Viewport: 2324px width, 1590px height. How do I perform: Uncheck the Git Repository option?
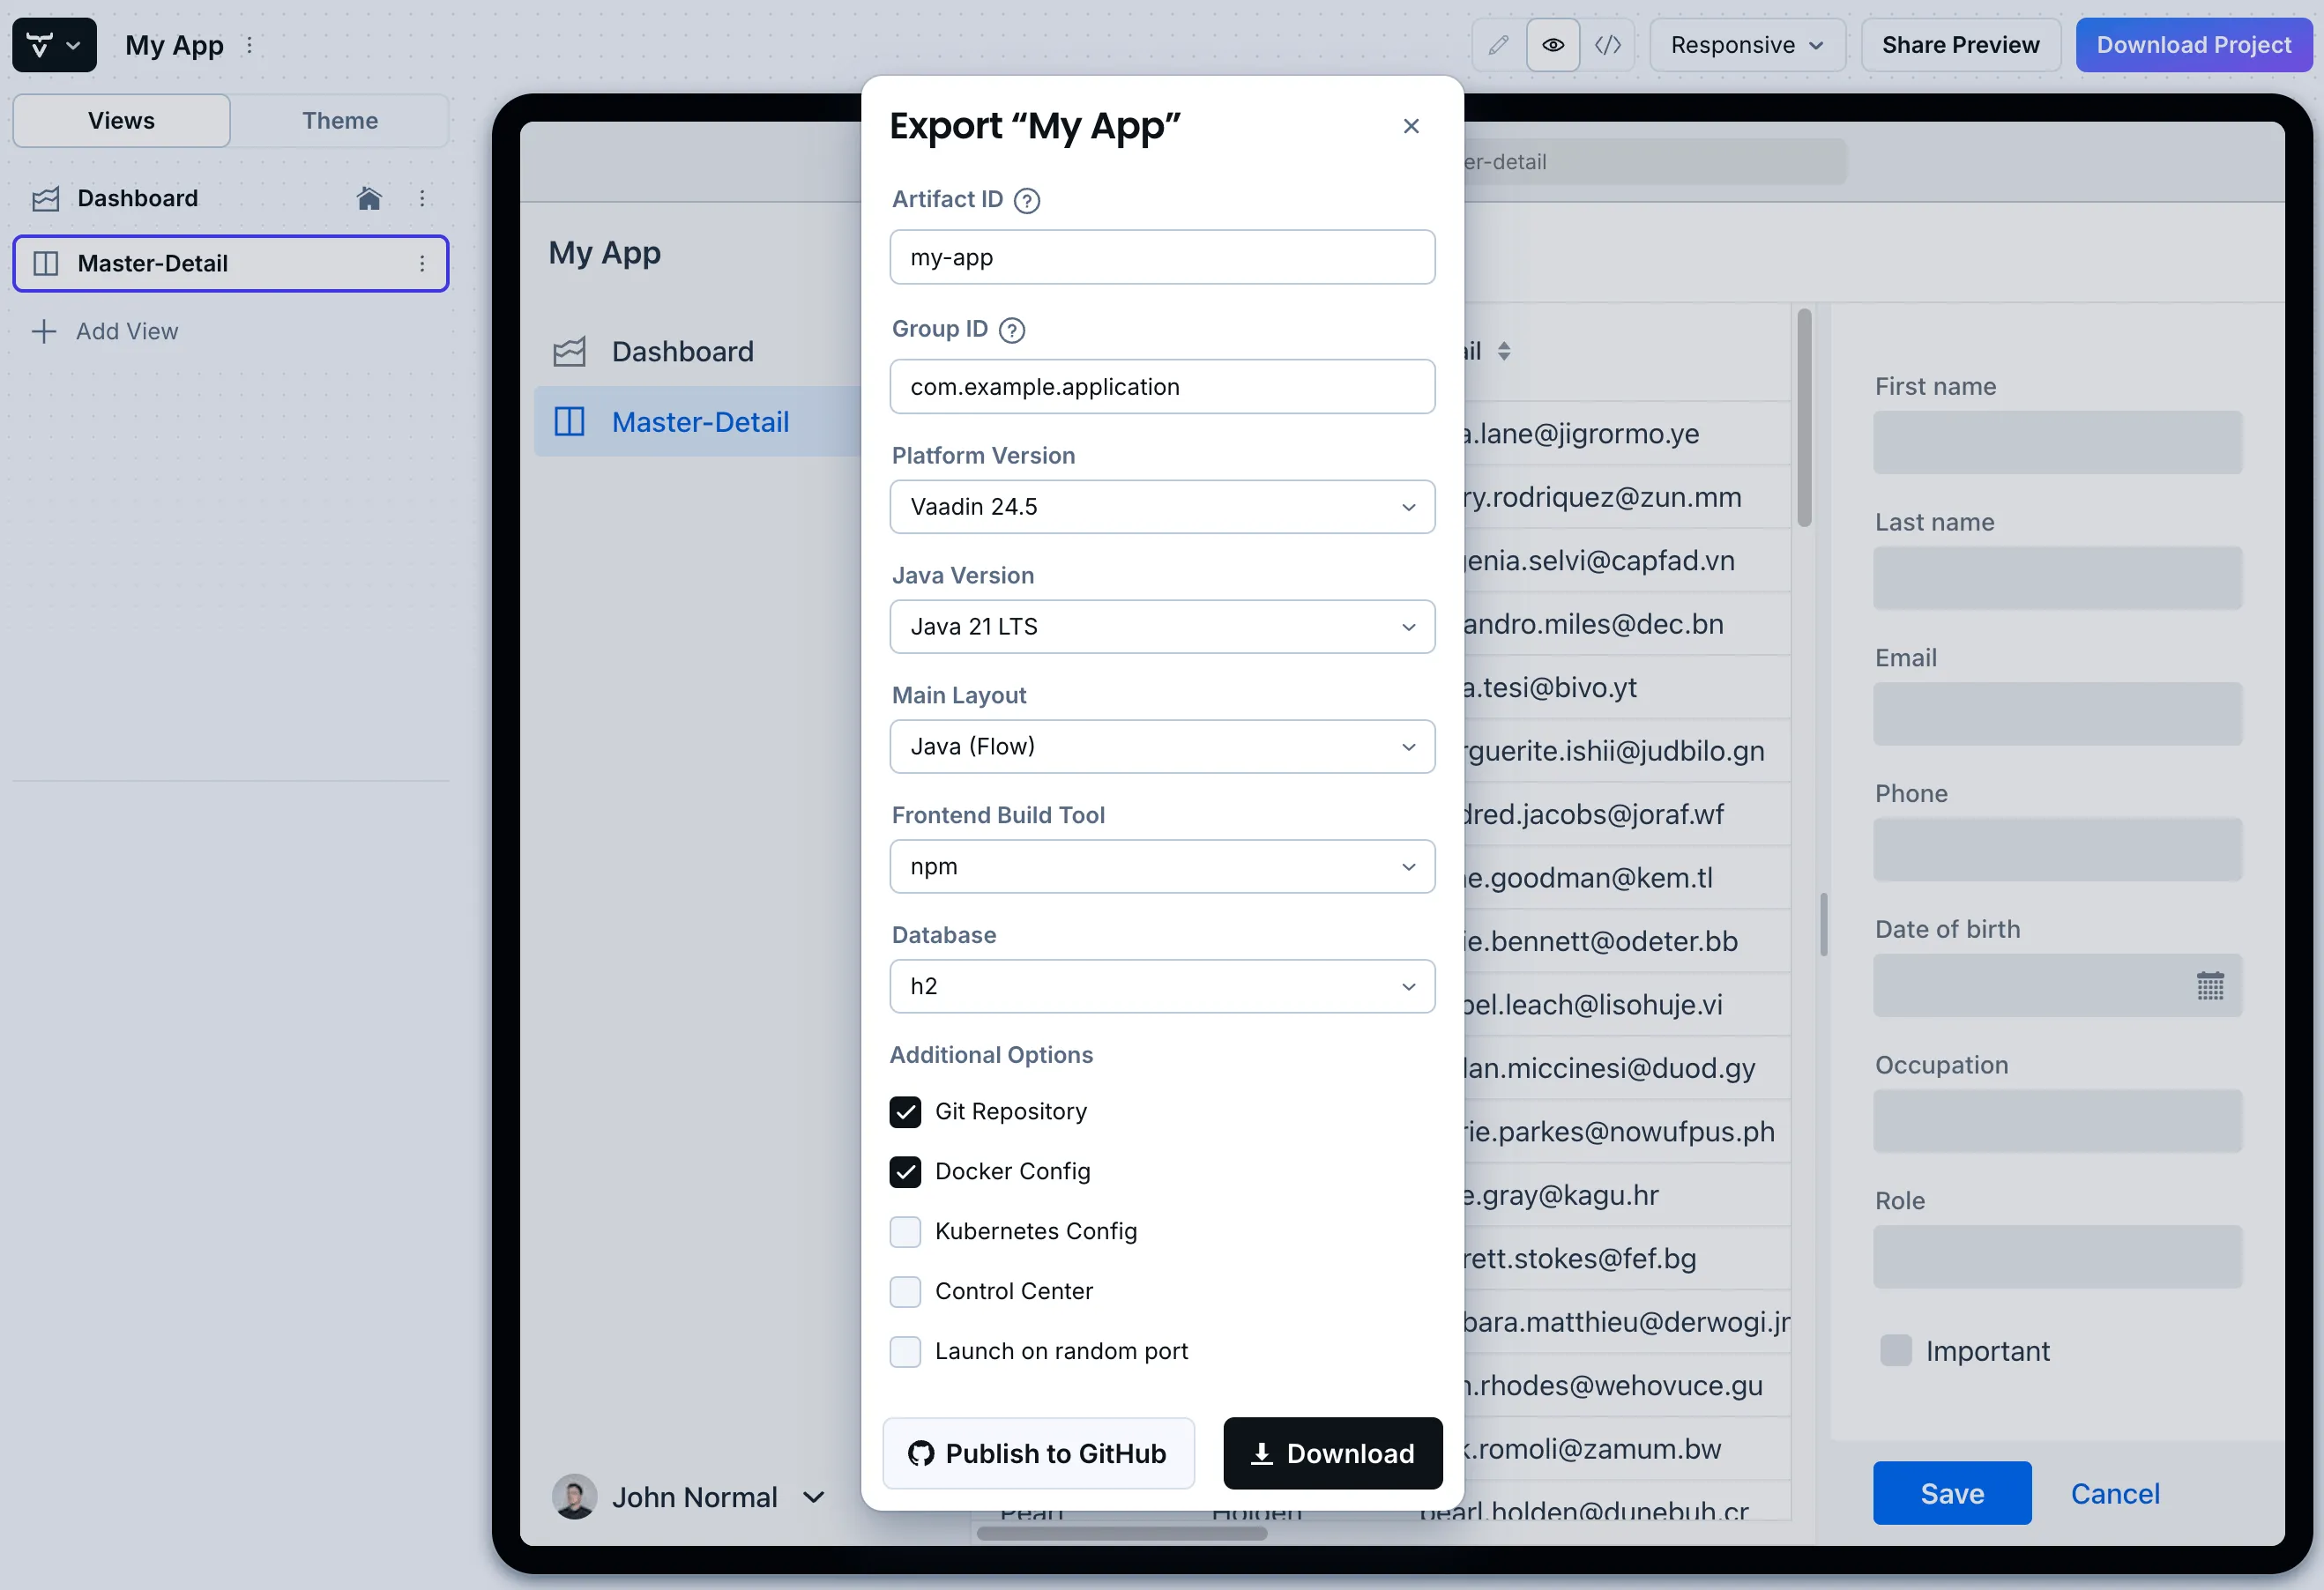pos(905,1112)
